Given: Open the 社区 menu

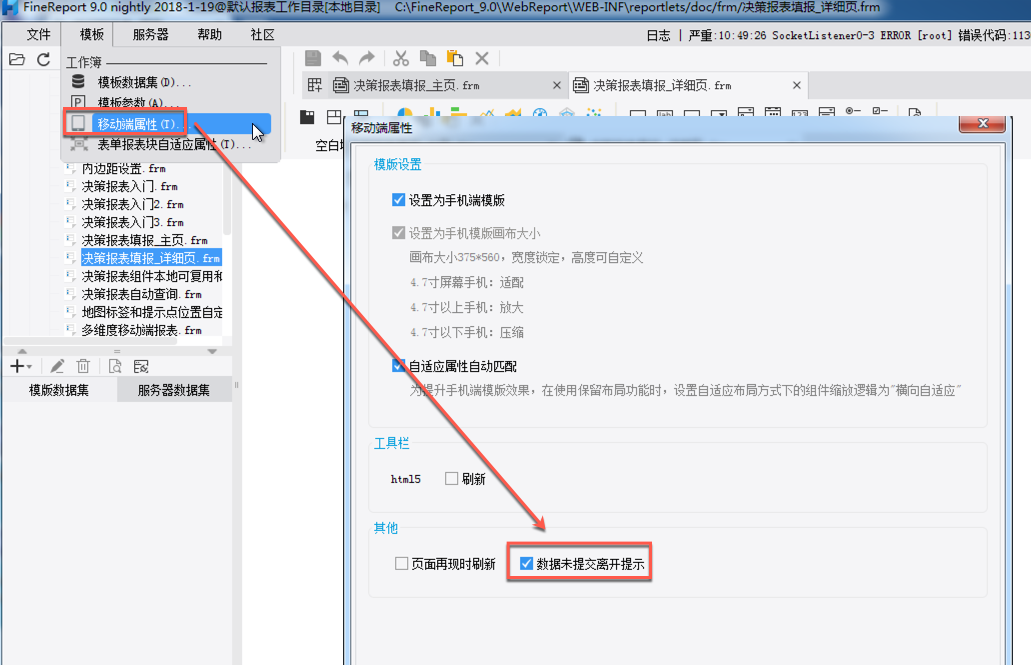Looking at the screenshot, I should point(262,35).
